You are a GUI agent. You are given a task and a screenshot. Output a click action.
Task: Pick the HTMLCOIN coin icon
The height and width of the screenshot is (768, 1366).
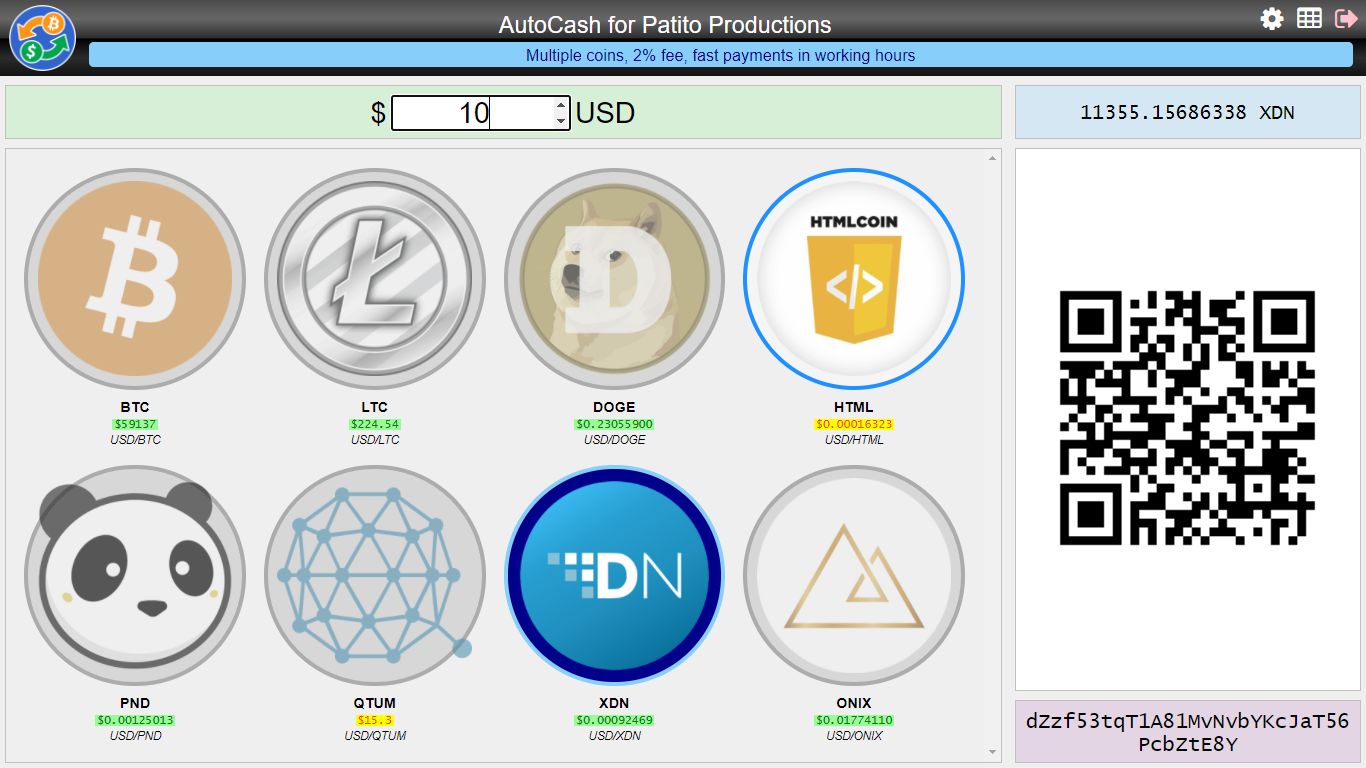pos(854,279)
